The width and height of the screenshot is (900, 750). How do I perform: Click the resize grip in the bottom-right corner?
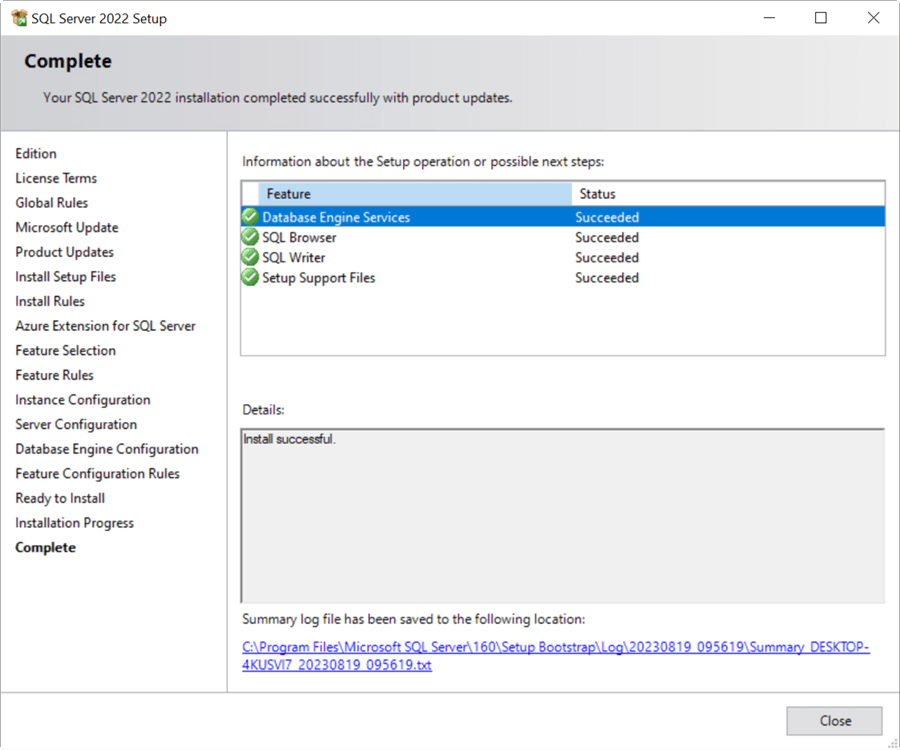click(x=893, y=743)
